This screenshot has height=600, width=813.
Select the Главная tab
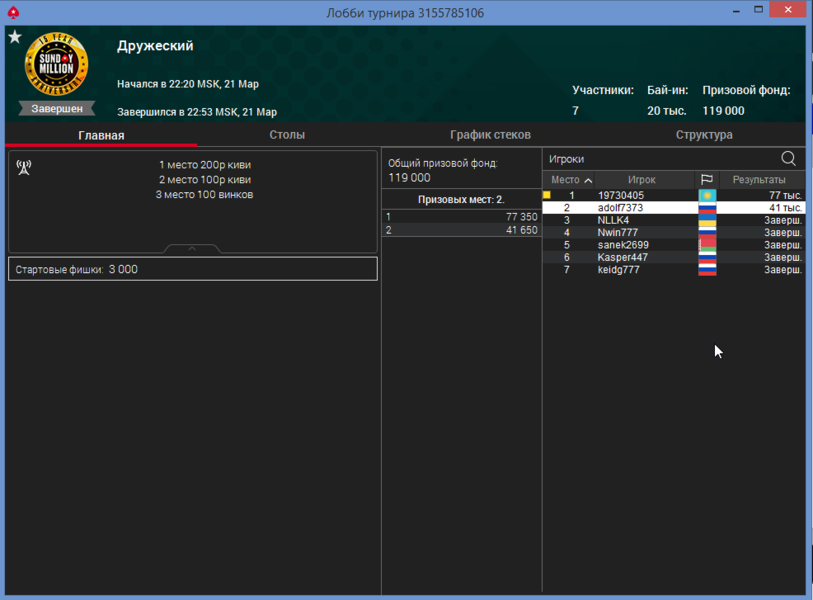tap(101, 135)
